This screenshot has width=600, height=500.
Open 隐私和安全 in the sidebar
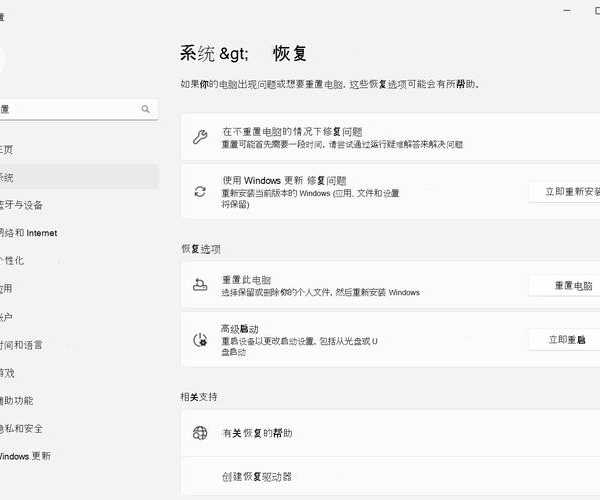[x=78, y=428]
